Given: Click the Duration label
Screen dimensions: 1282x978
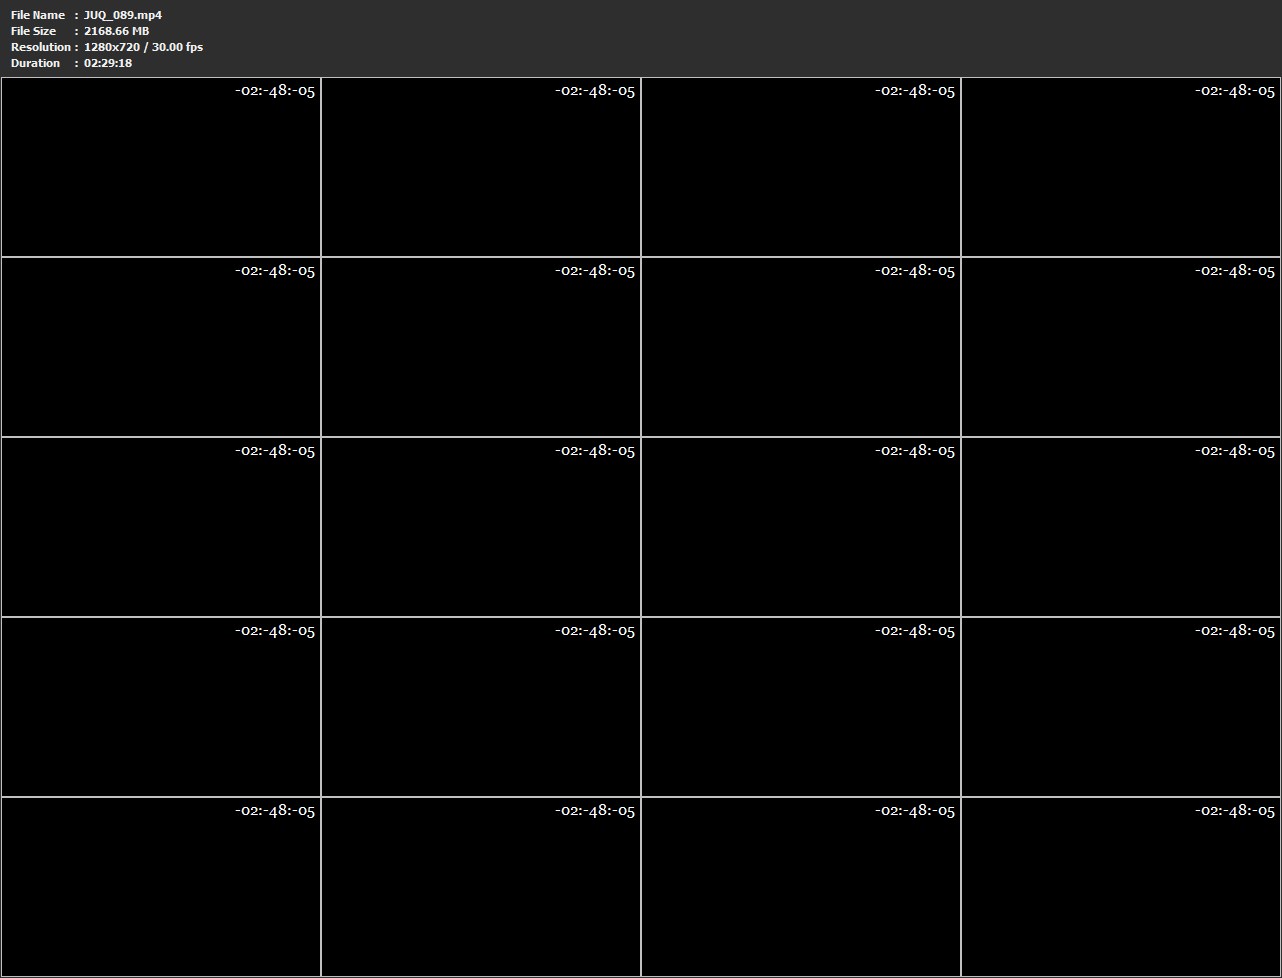Looking at the screenshot, I should (x=36, y=63).
